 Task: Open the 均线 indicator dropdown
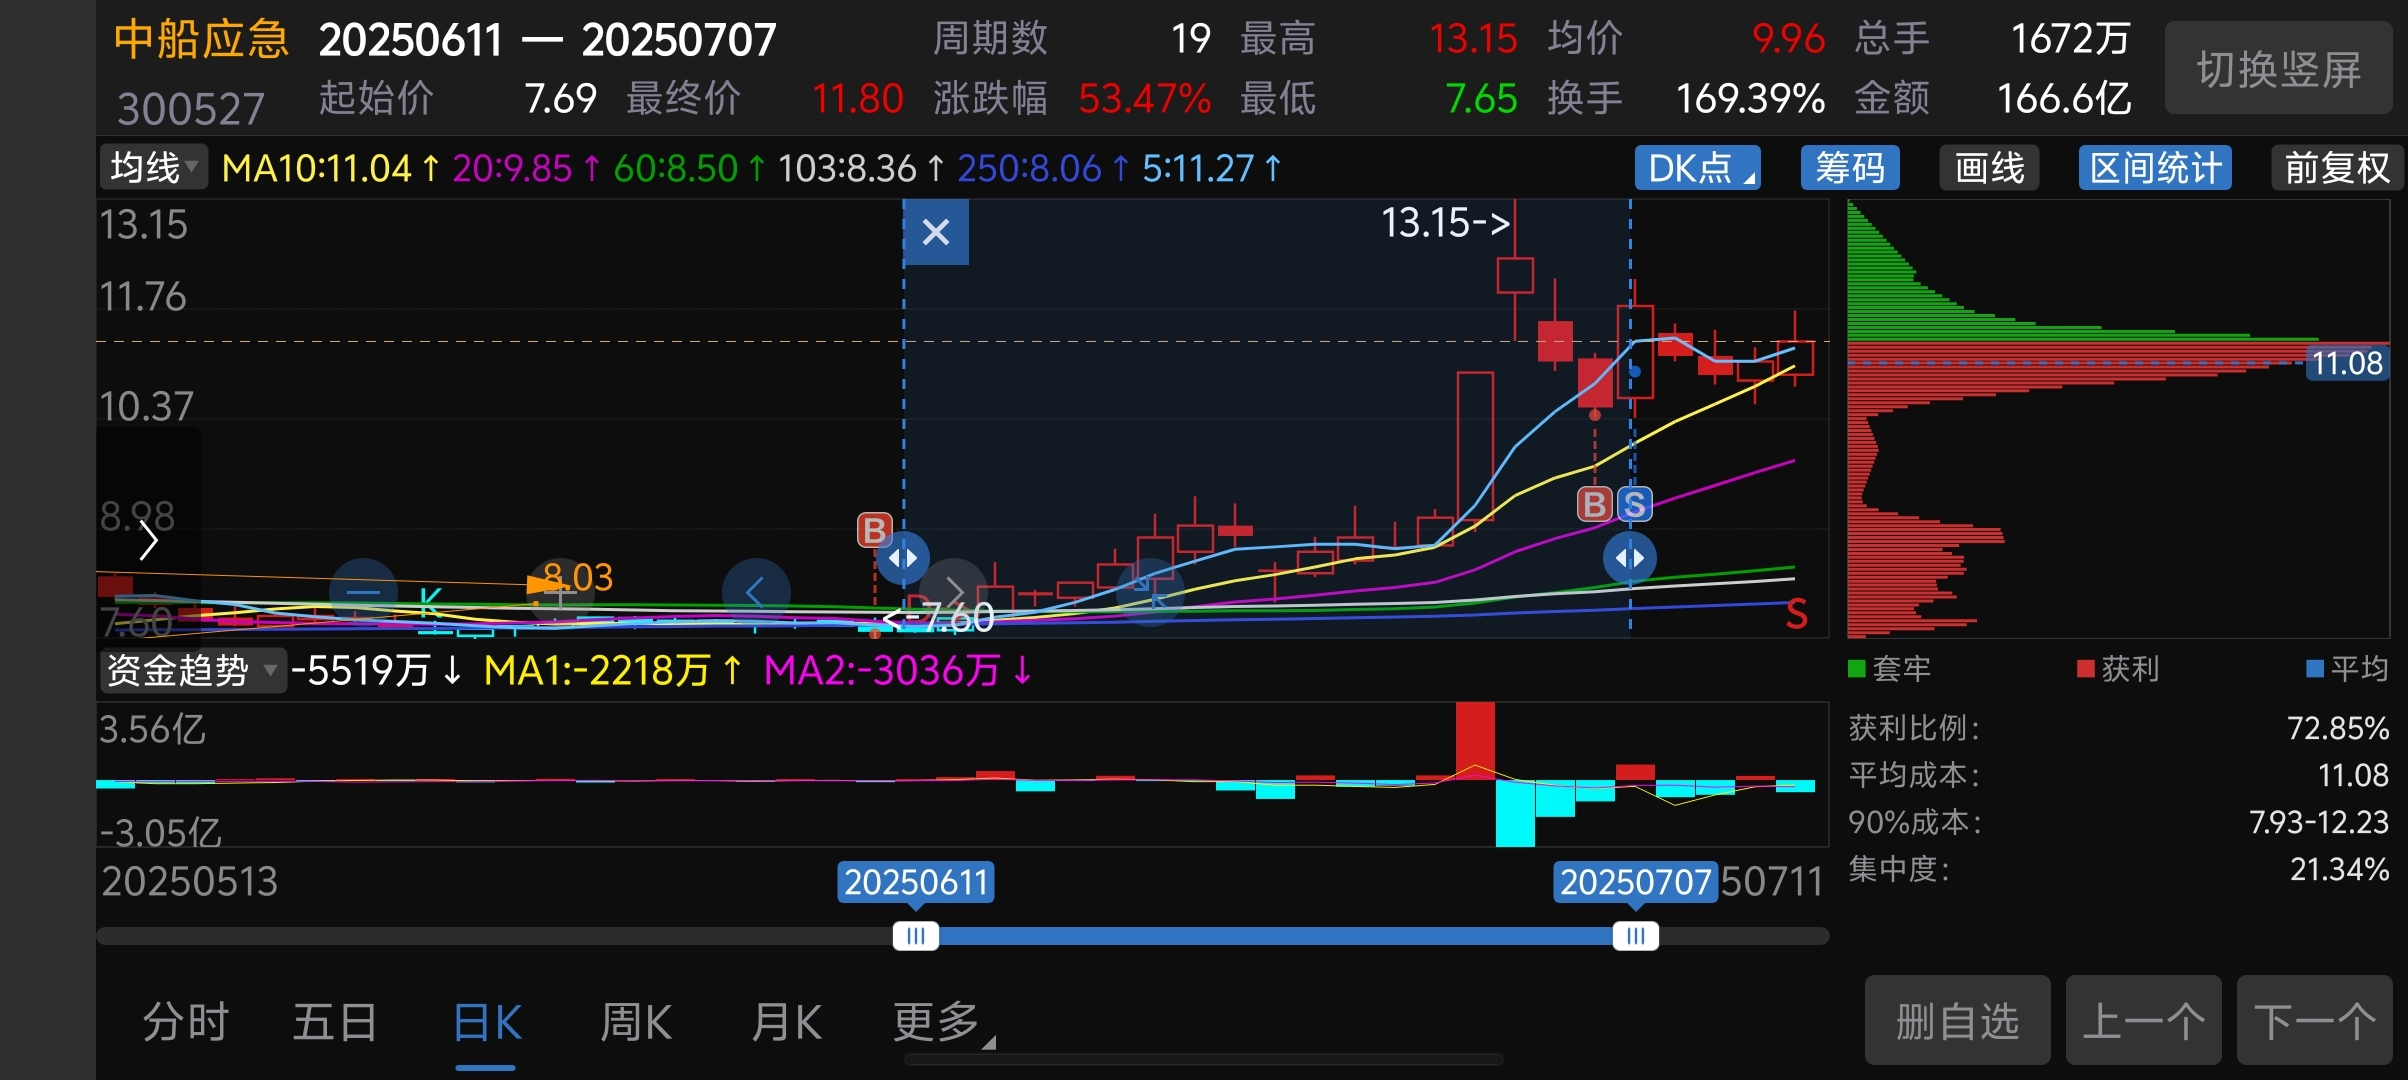coord(154,168)
